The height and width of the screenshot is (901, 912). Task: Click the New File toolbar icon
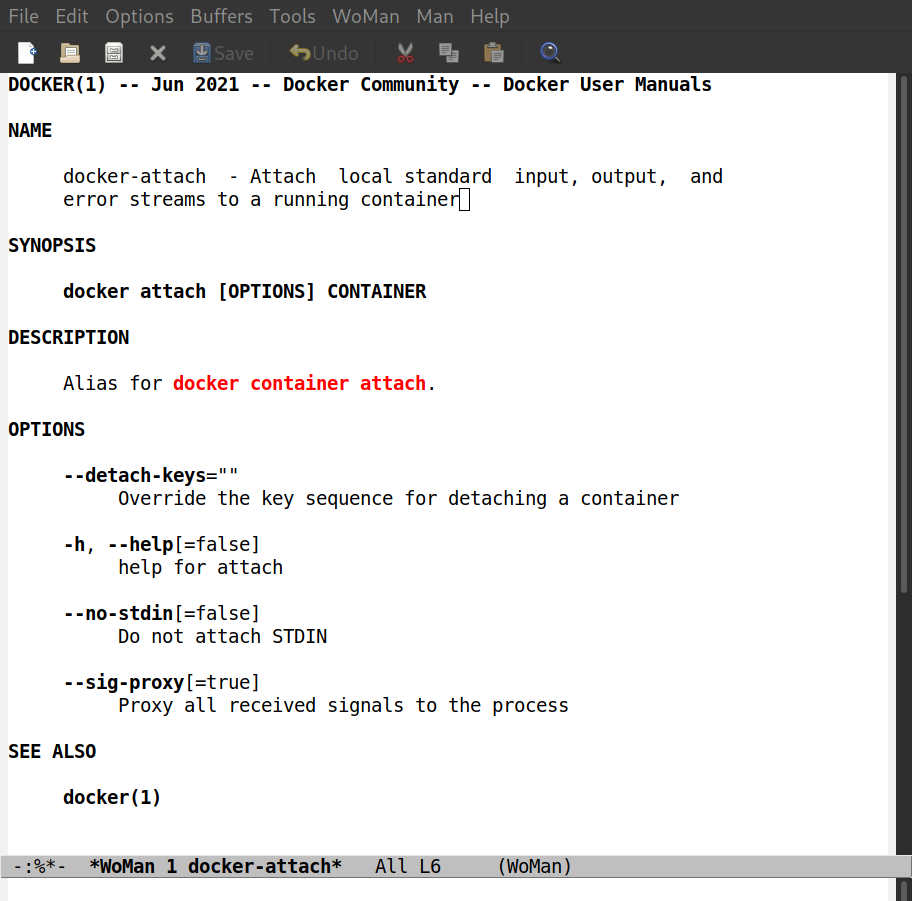point(27,53)
